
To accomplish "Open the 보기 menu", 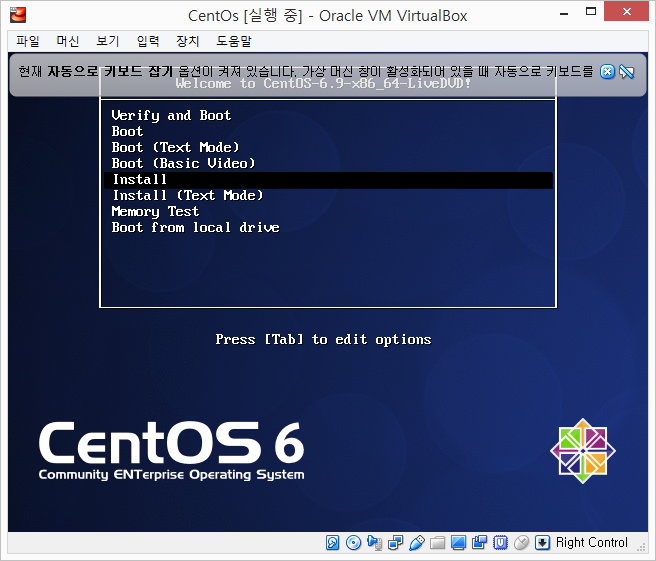I will (108, 41).
